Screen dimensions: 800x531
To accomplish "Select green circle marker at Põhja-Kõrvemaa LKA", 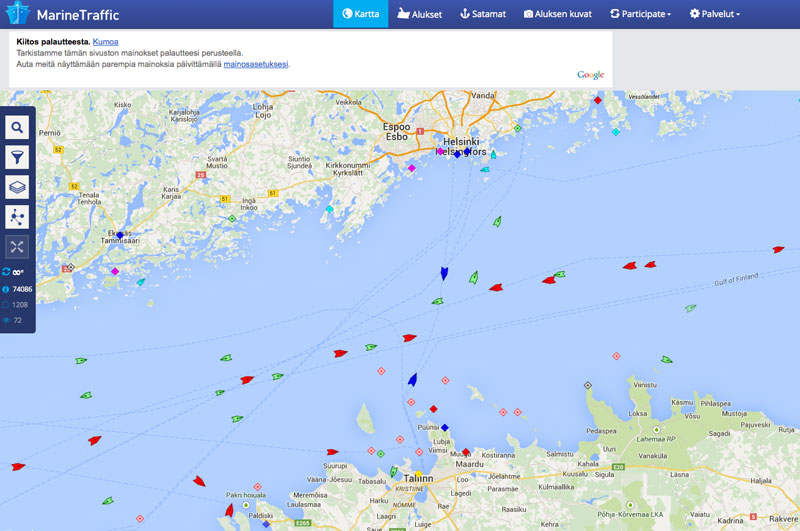I will 630,505.
